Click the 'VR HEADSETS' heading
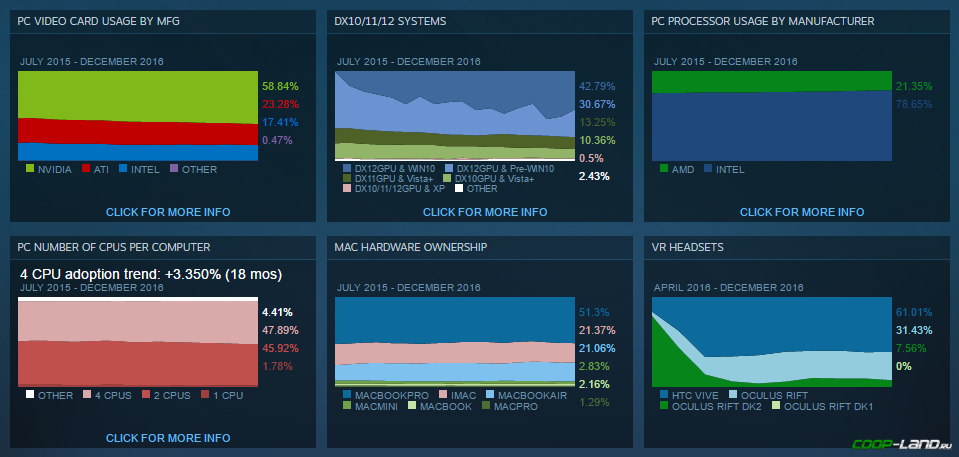 click(687, 247)
